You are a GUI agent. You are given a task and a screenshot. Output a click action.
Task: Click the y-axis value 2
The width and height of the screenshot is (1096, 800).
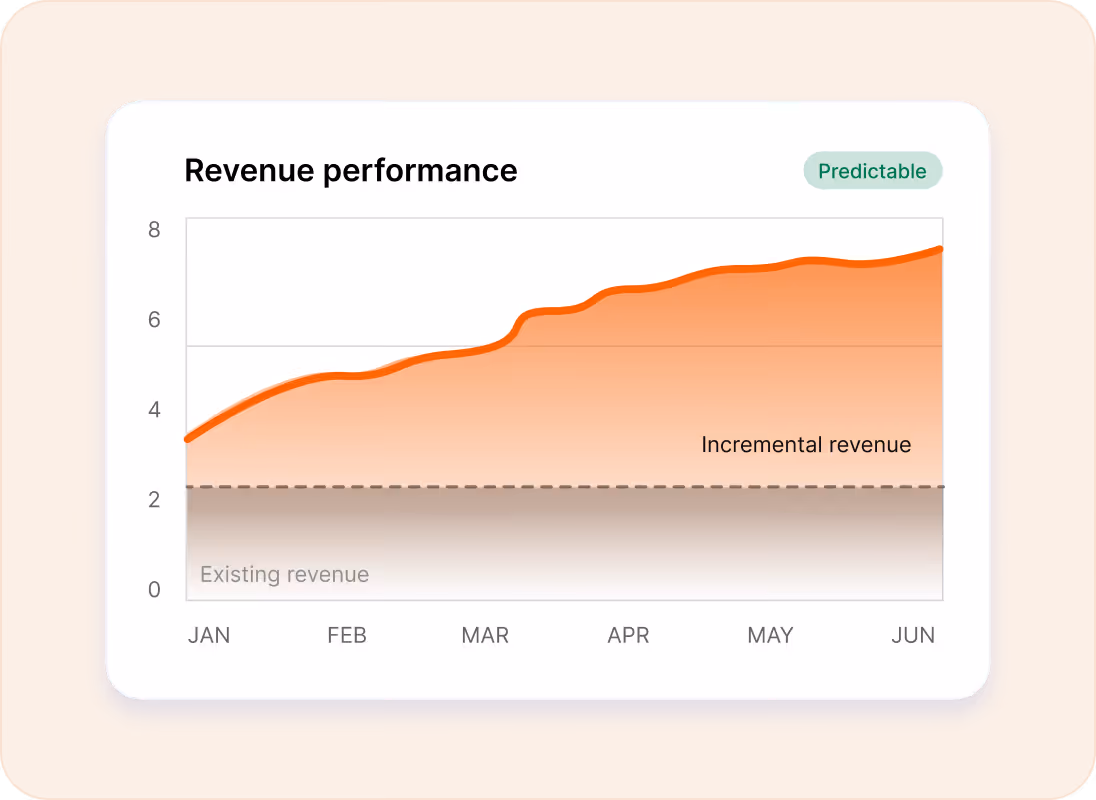[x=154, y=500]
